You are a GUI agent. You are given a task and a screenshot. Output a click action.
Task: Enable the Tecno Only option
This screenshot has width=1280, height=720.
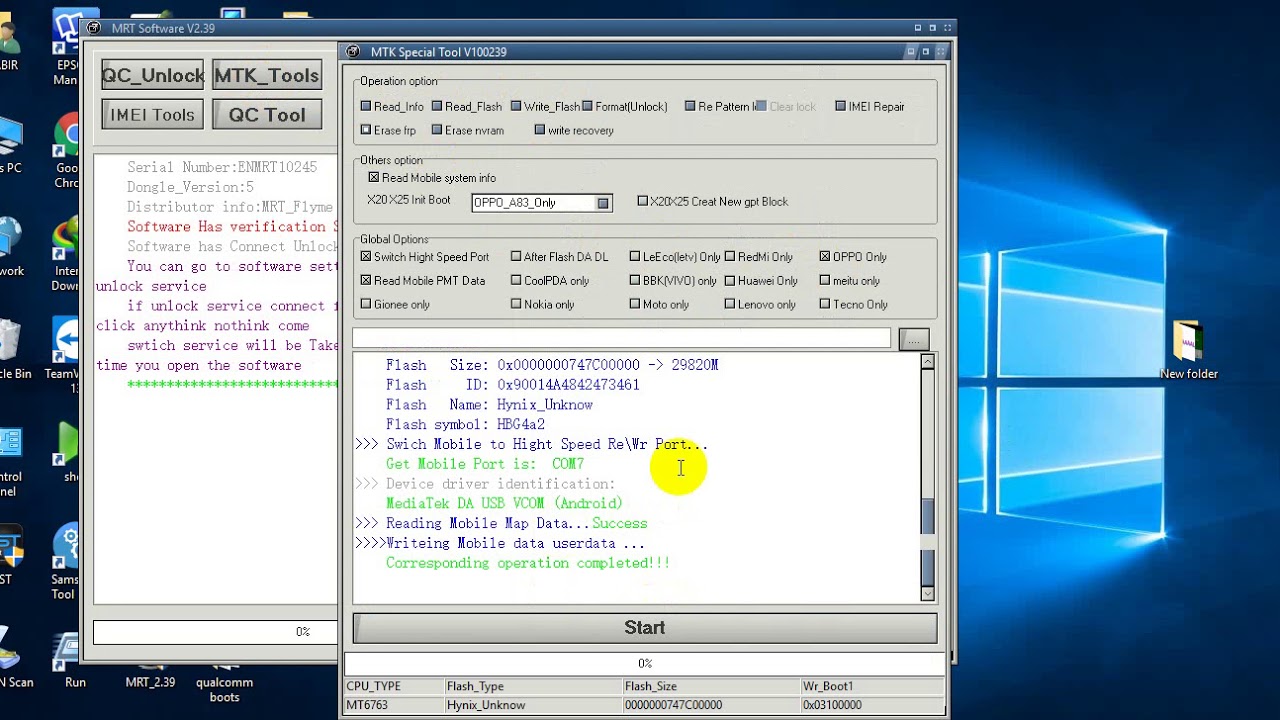point(825,304)
